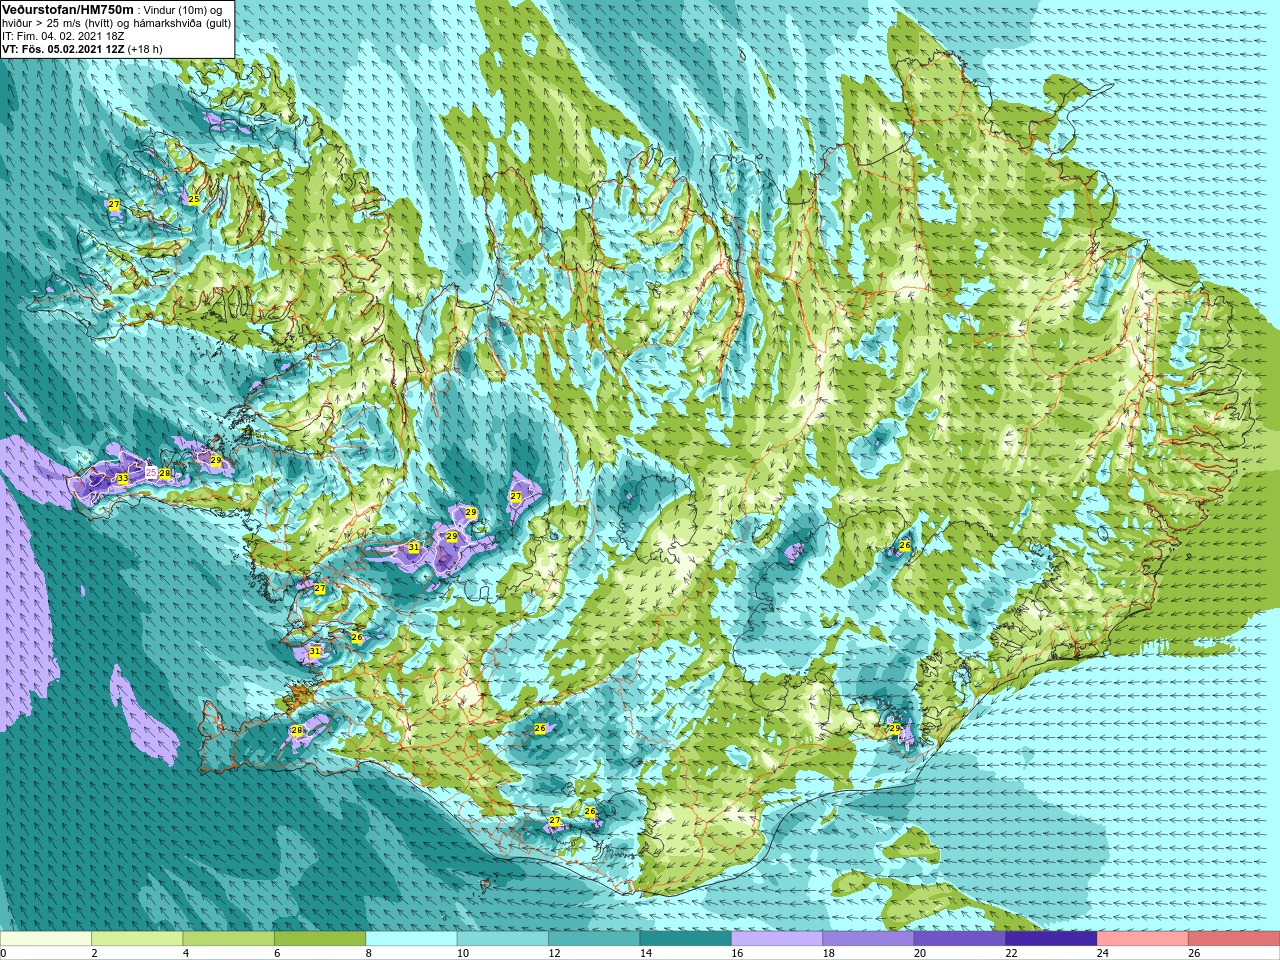The width and height of the screenshot is (1280, 960).
Task: Click the legend scale number 0
Action: tap(4, 954)
